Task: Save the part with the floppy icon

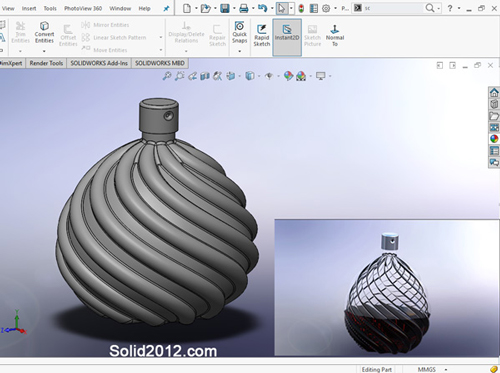Action: click(225, 8)
